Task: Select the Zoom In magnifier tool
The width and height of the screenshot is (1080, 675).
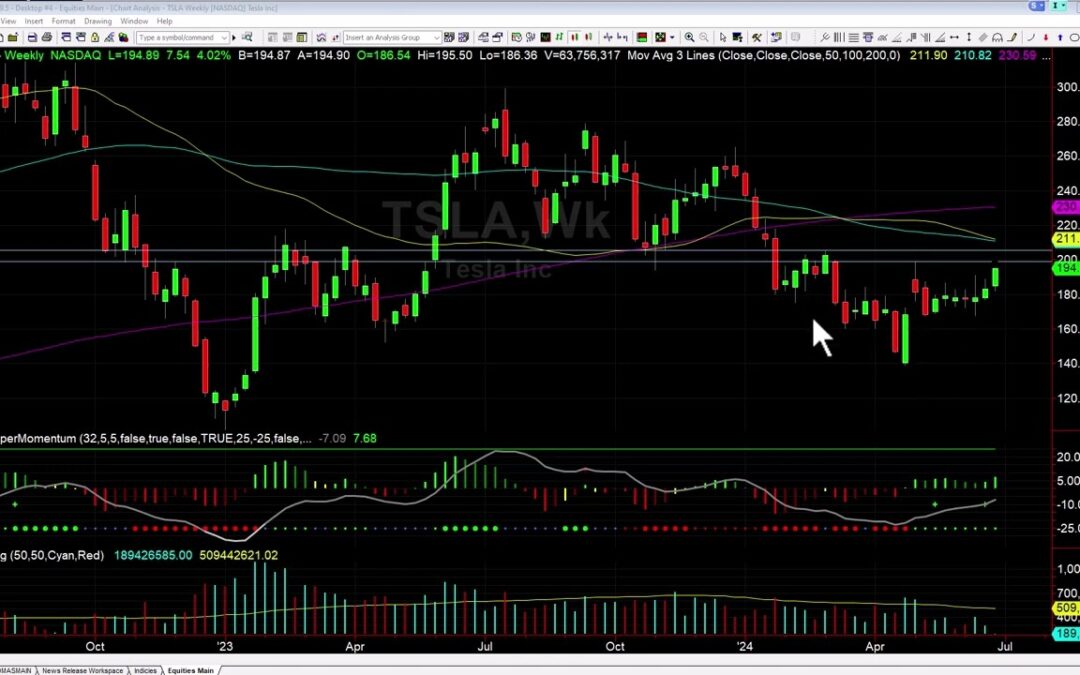Action: click(690, 37)
